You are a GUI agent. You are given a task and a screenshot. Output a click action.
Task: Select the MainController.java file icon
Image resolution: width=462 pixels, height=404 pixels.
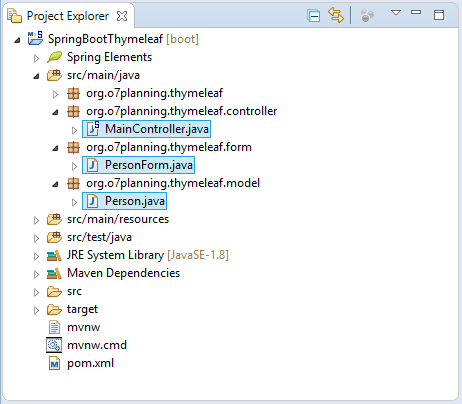tap(93, 129)
